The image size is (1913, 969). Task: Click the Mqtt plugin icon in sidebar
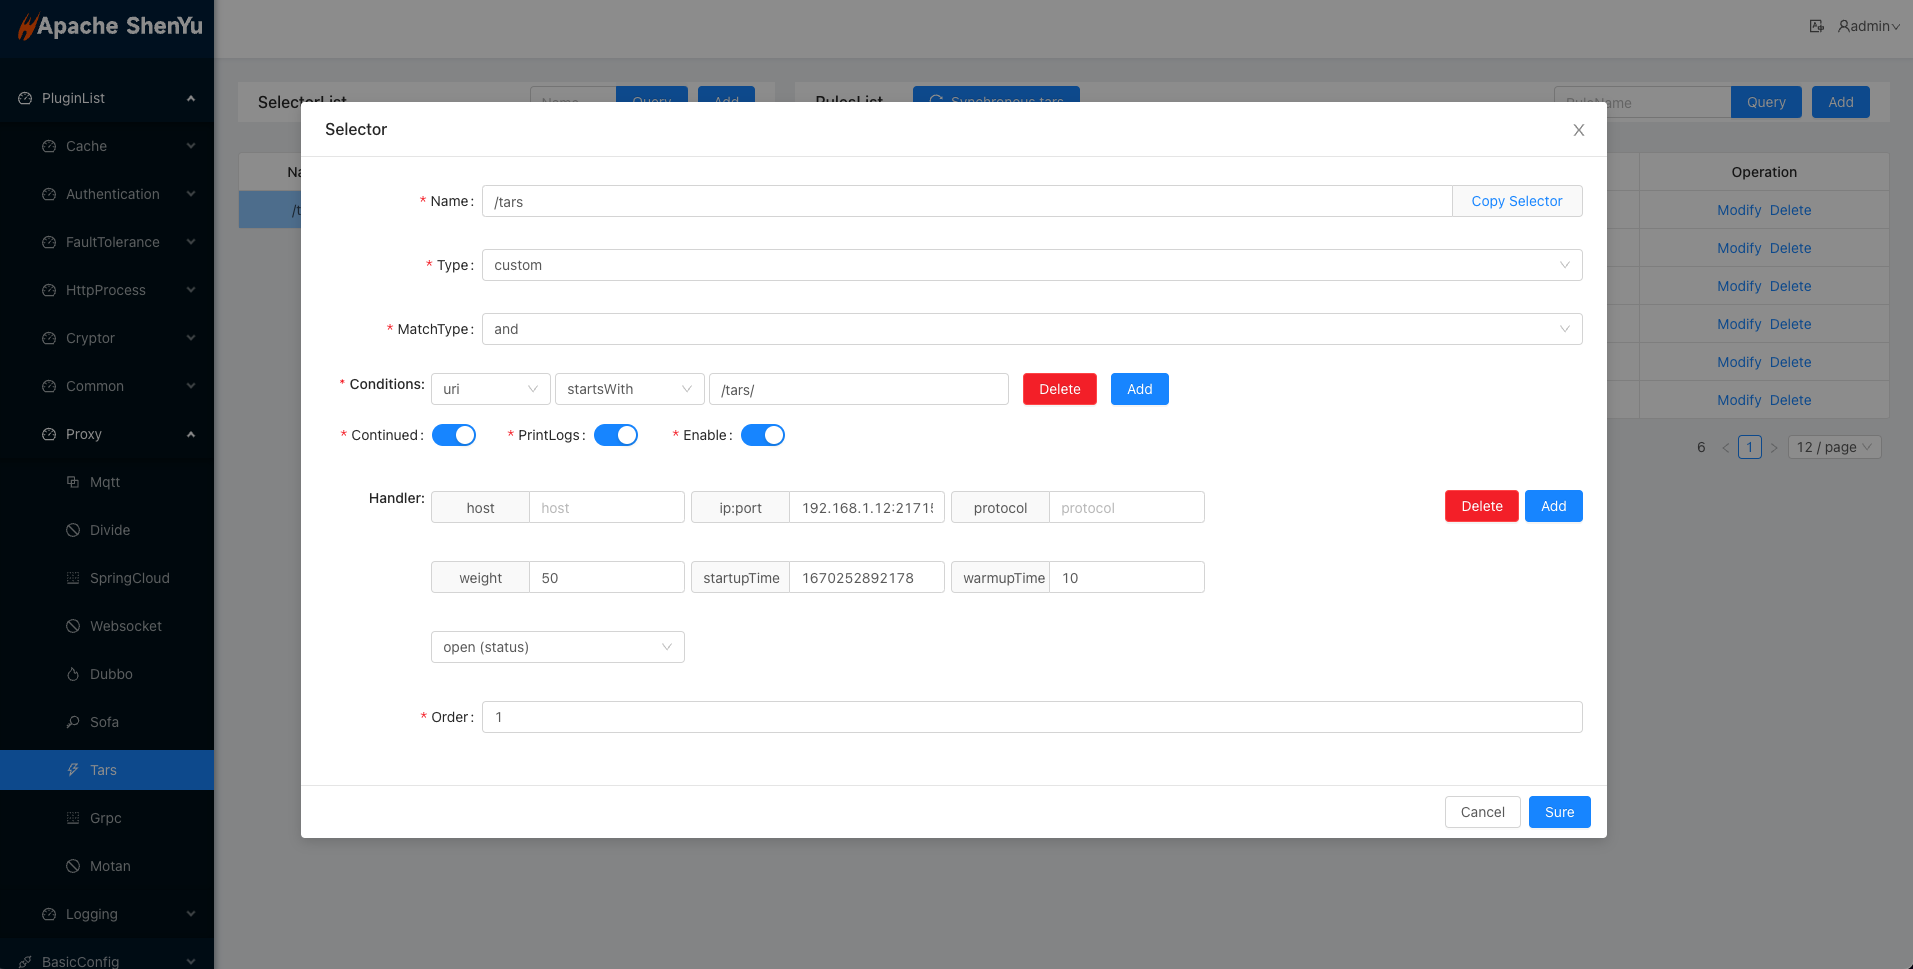click(73, 482)
